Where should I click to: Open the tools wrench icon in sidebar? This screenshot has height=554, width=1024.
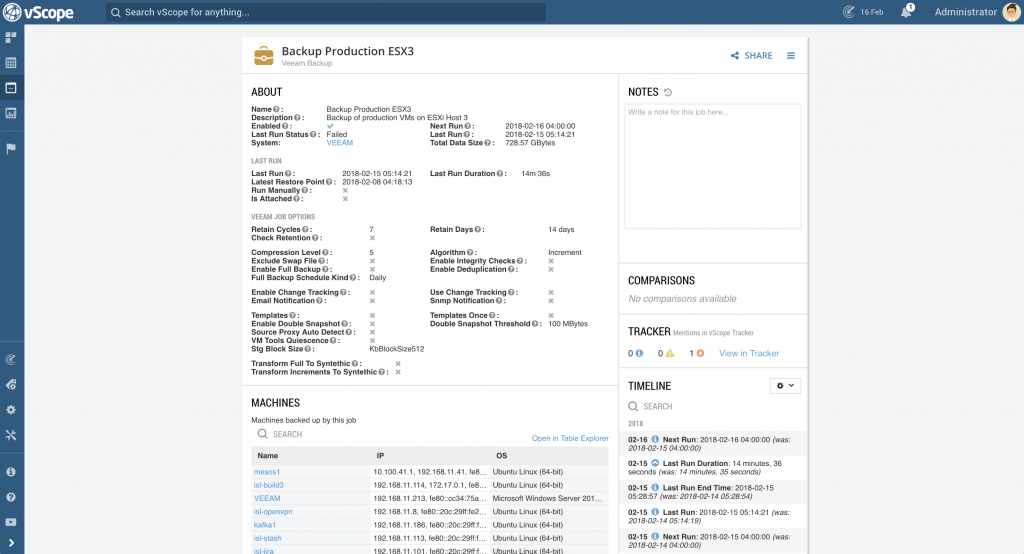(10, 435)
